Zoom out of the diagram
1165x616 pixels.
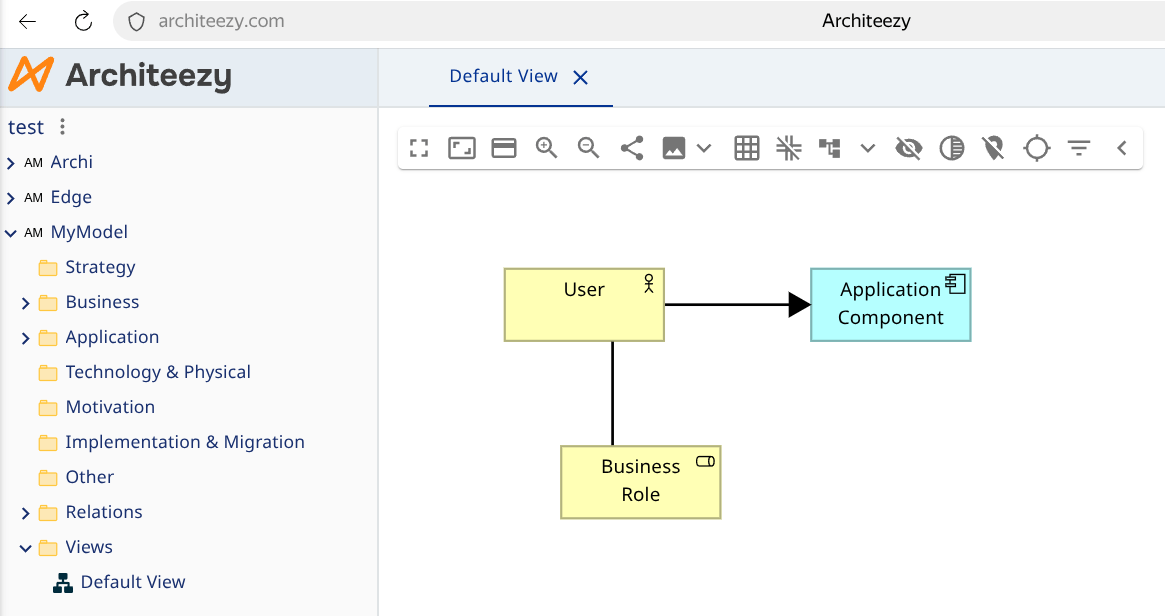588,148
